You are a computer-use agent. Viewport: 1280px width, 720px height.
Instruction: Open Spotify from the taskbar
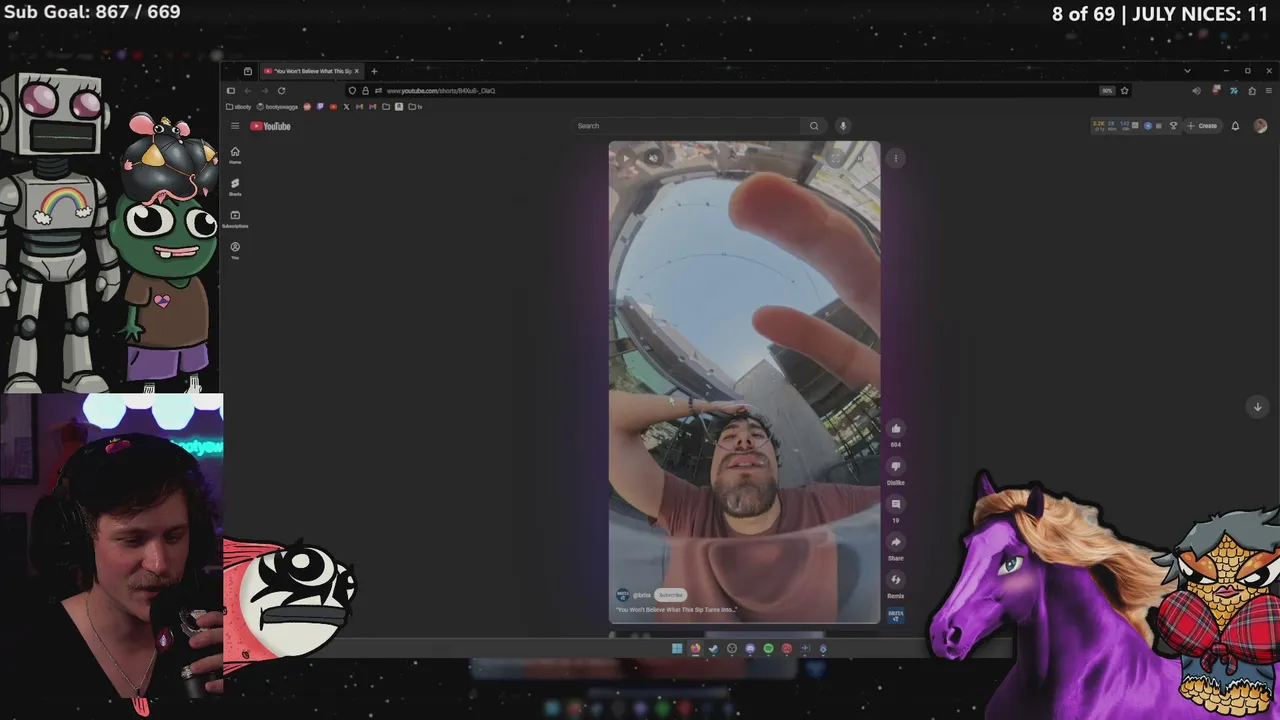[x=768, y=648]
